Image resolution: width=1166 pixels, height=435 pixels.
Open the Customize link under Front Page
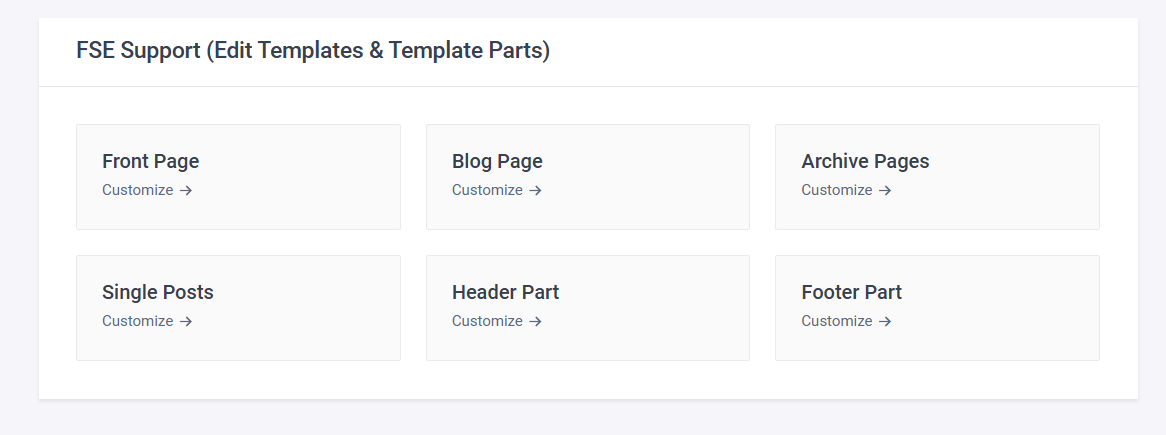click(x=147, y=190)
